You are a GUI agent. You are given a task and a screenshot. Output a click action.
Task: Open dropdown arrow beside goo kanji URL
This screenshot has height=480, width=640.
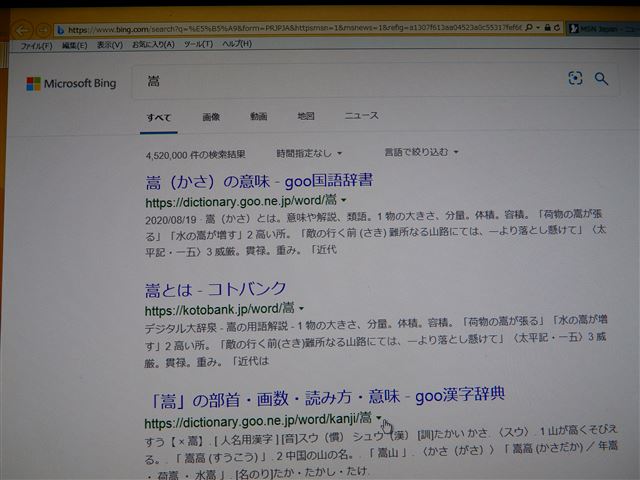379,417
